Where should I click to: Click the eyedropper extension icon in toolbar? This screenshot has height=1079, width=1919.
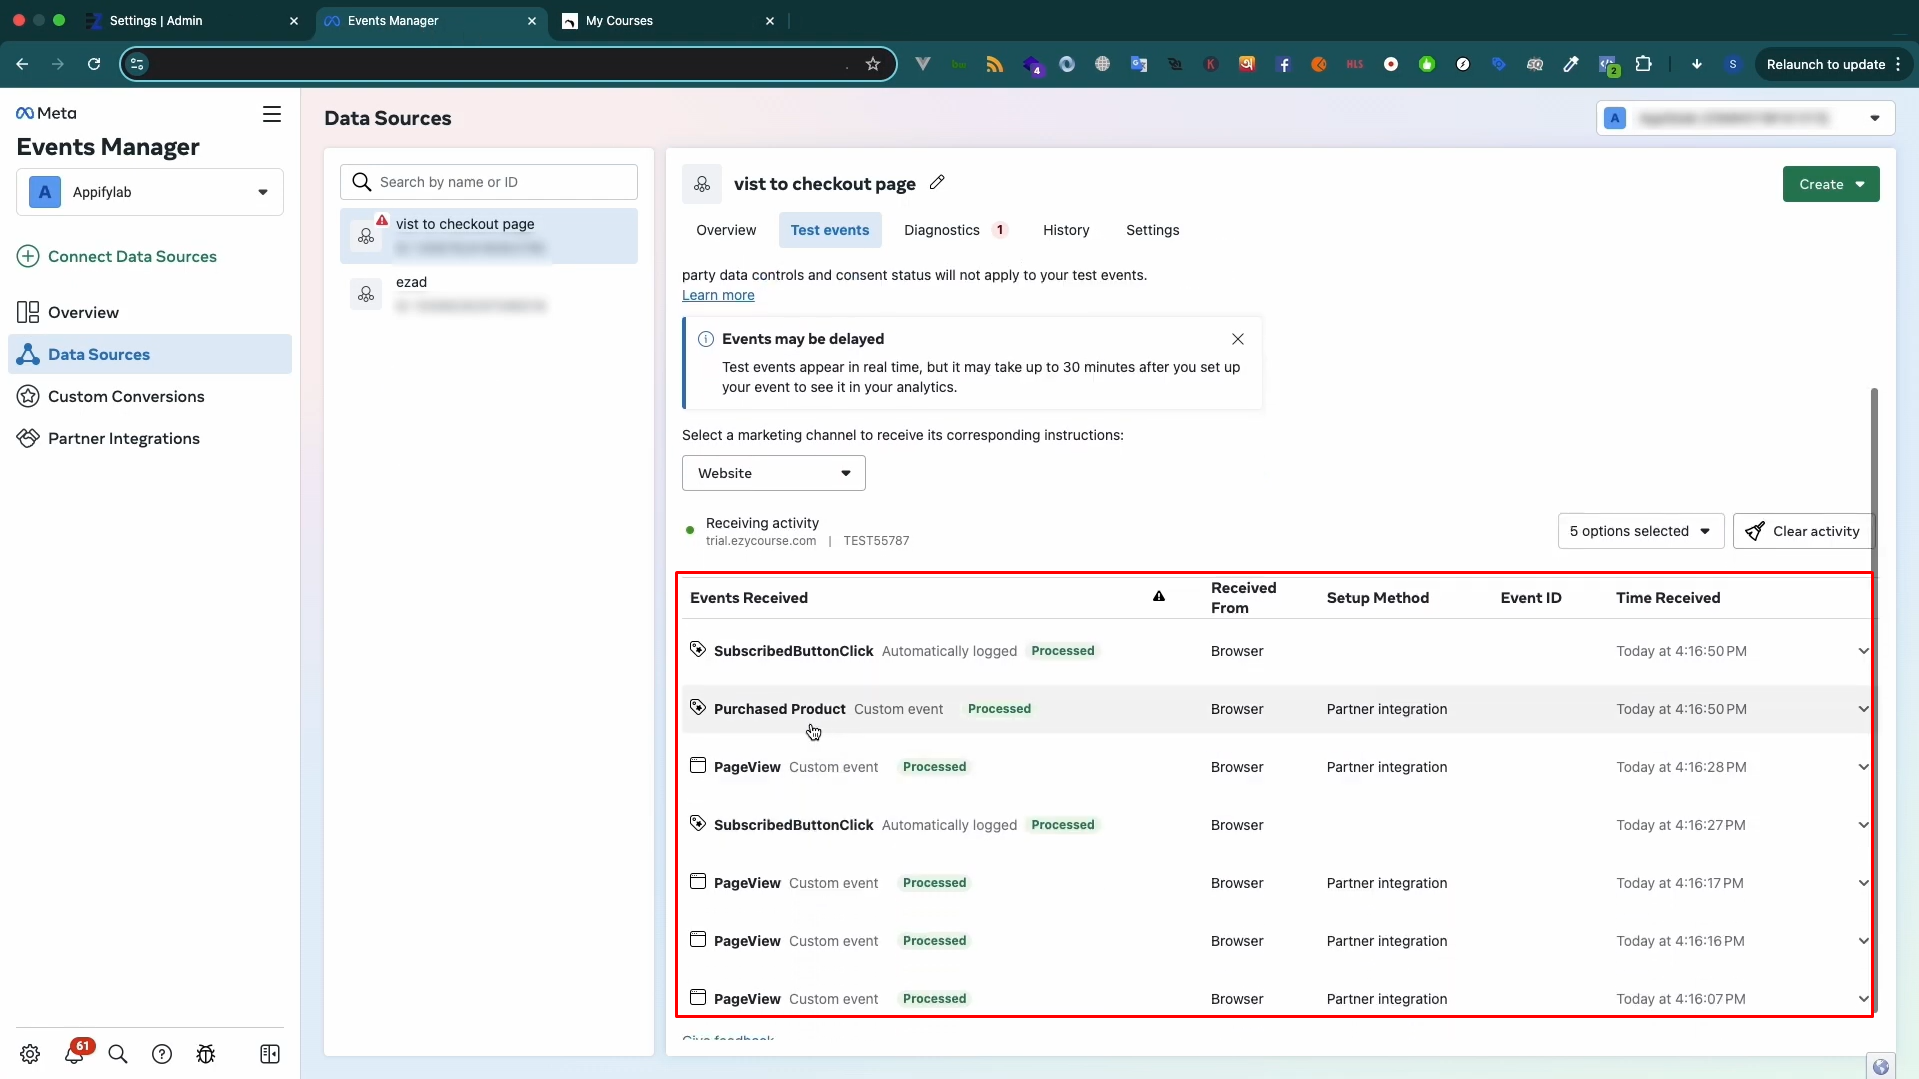coord(1571,64)
